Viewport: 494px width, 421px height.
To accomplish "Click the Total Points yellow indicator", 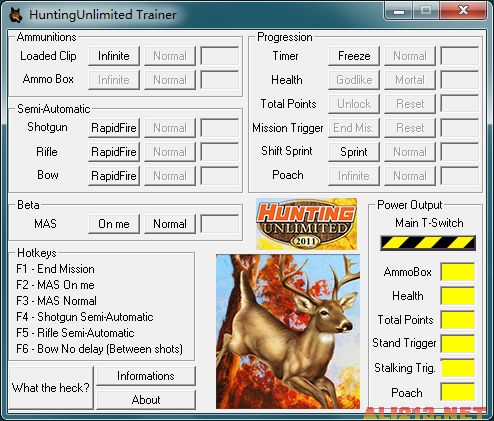I will click(458, 320).
